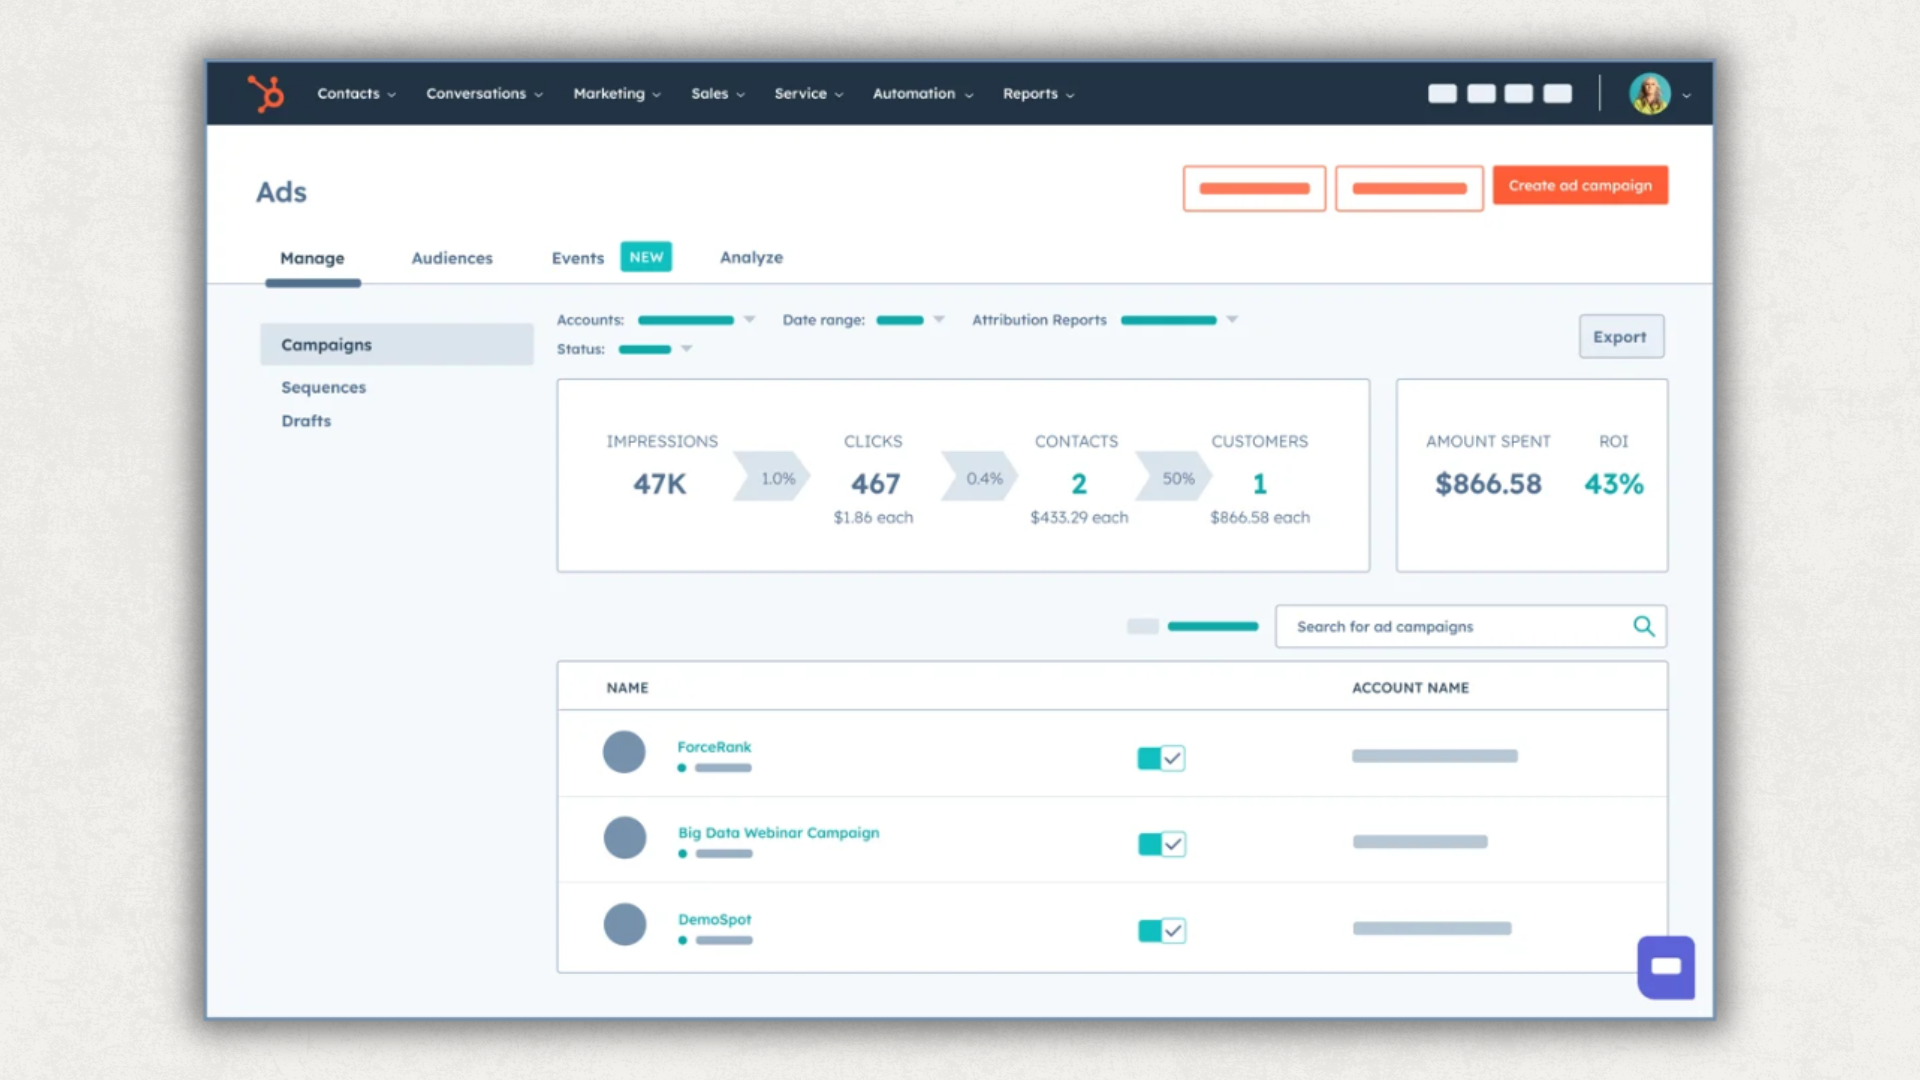The image size is (1920, 1080).
Task: Click the 43% ROI value
Action: pos(1614,484)
